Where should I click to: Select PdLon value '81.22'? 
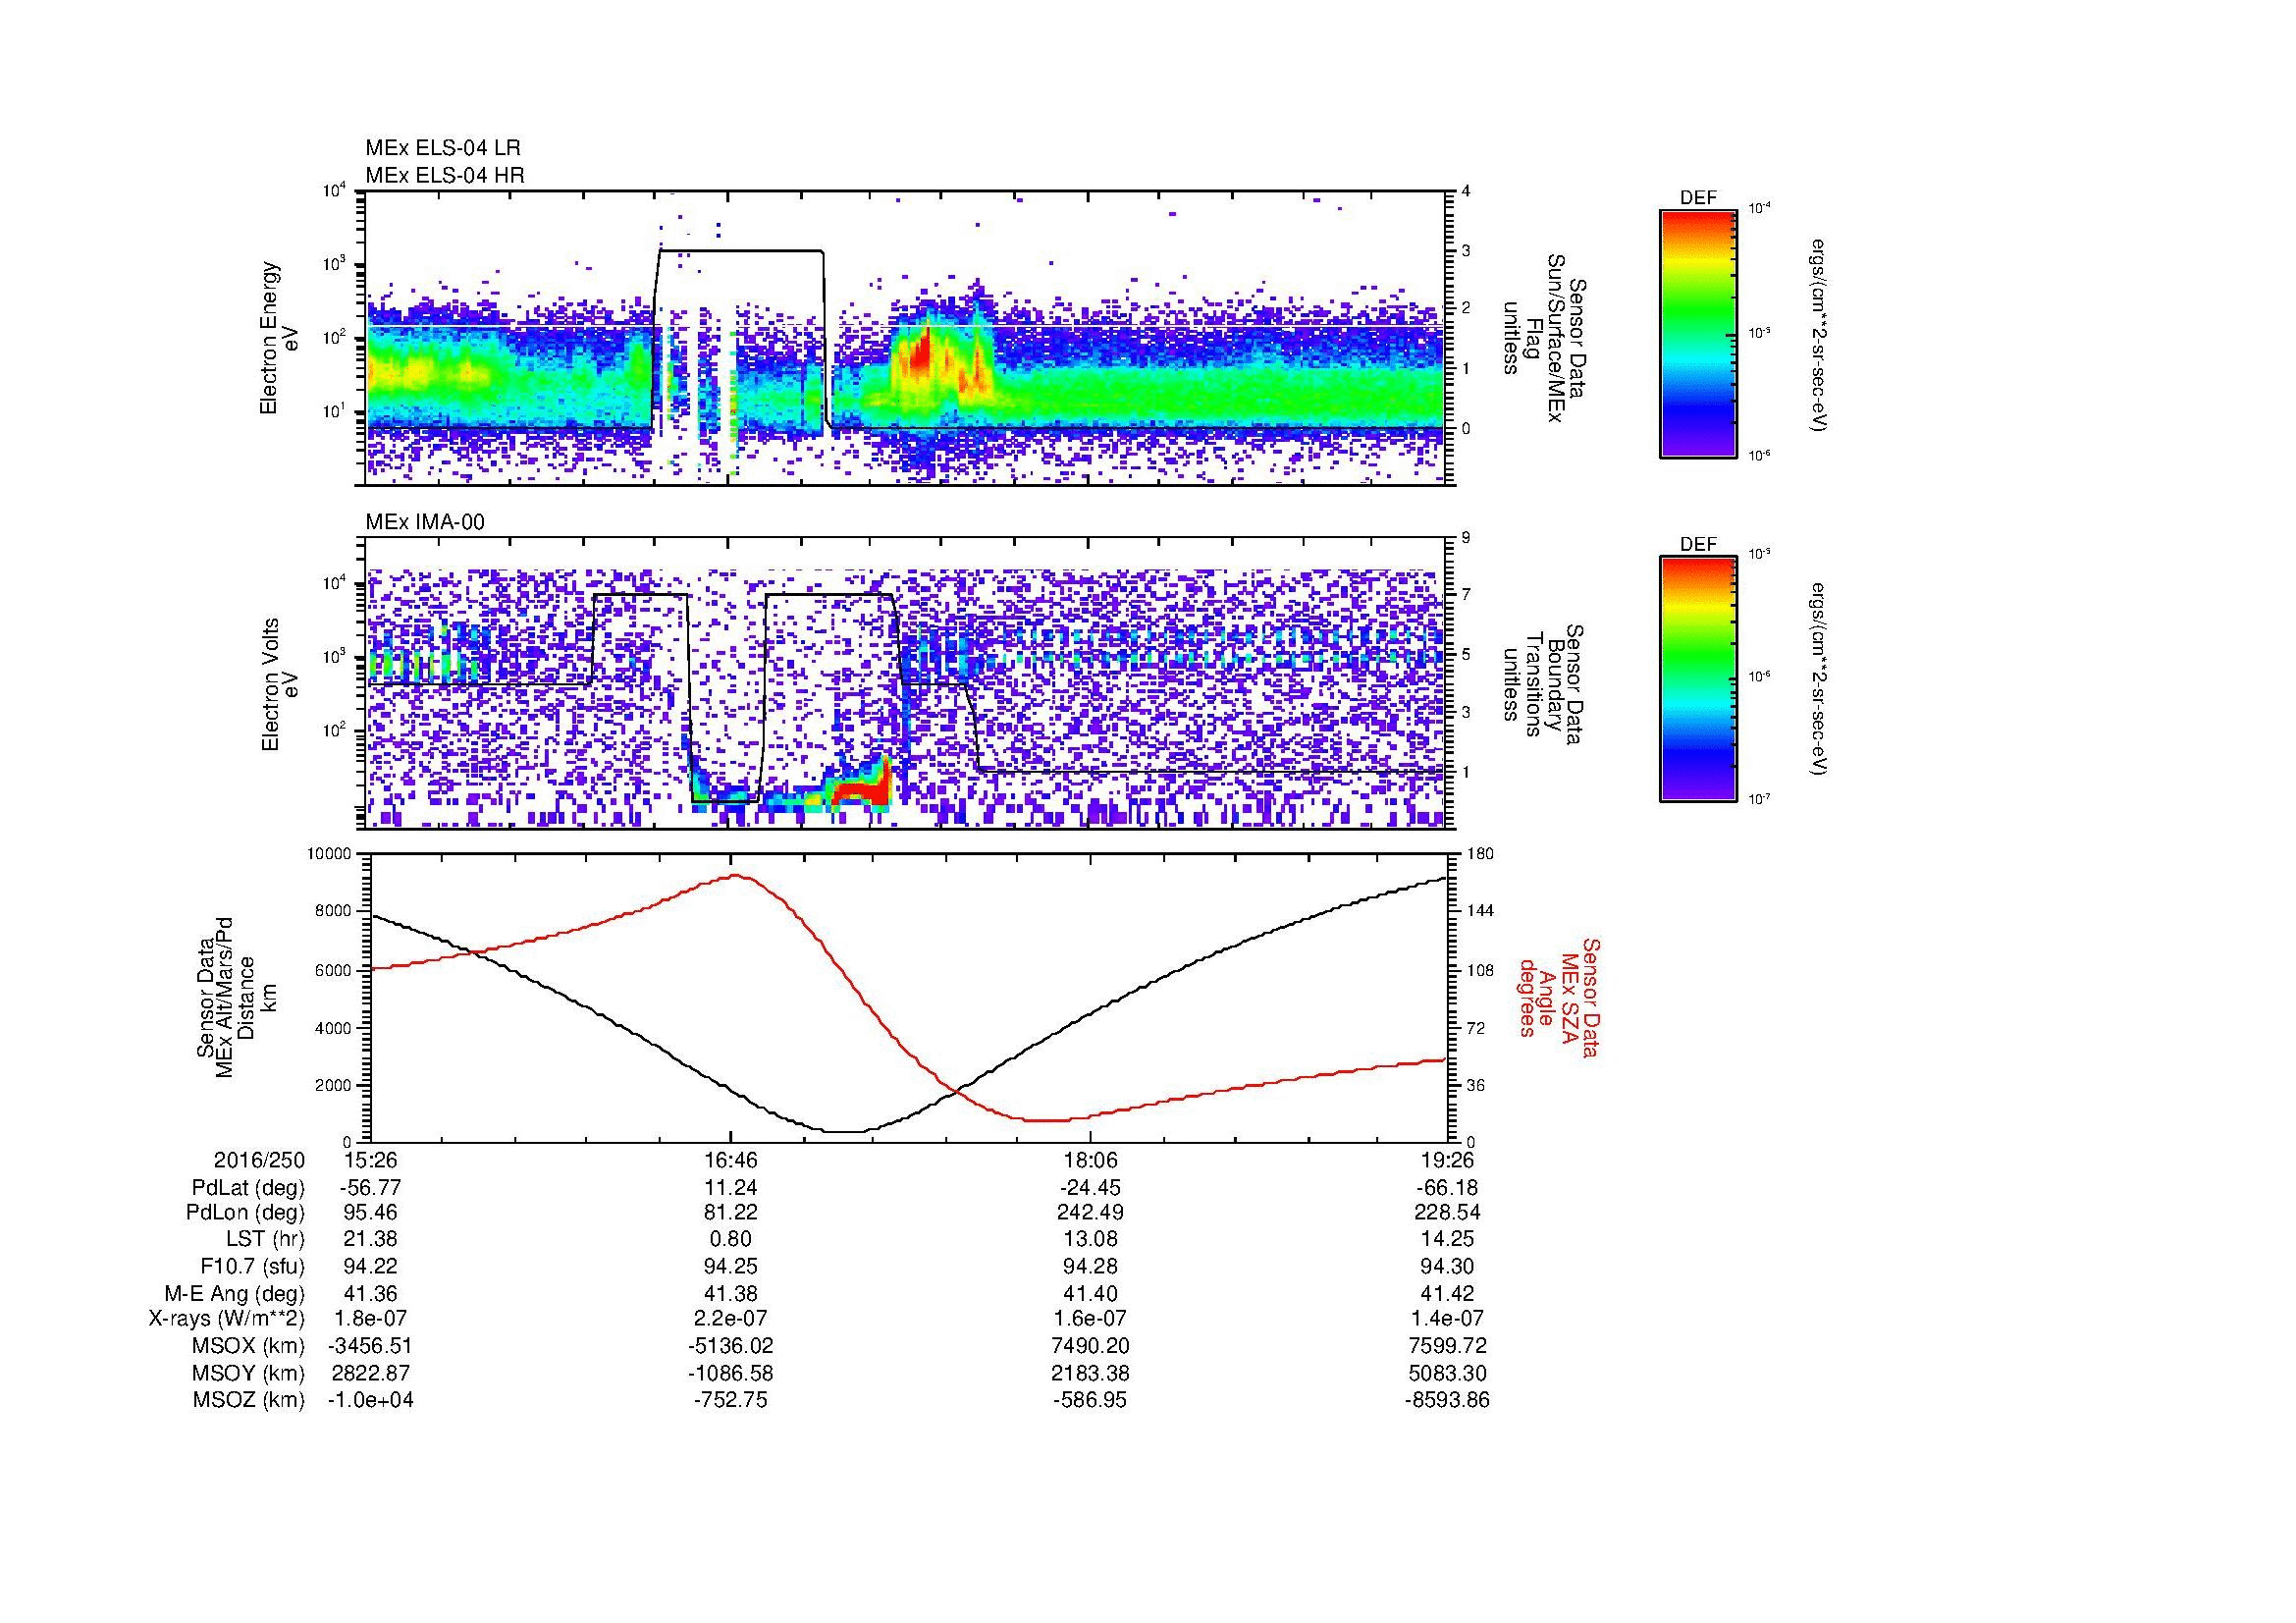point(731,1213)
